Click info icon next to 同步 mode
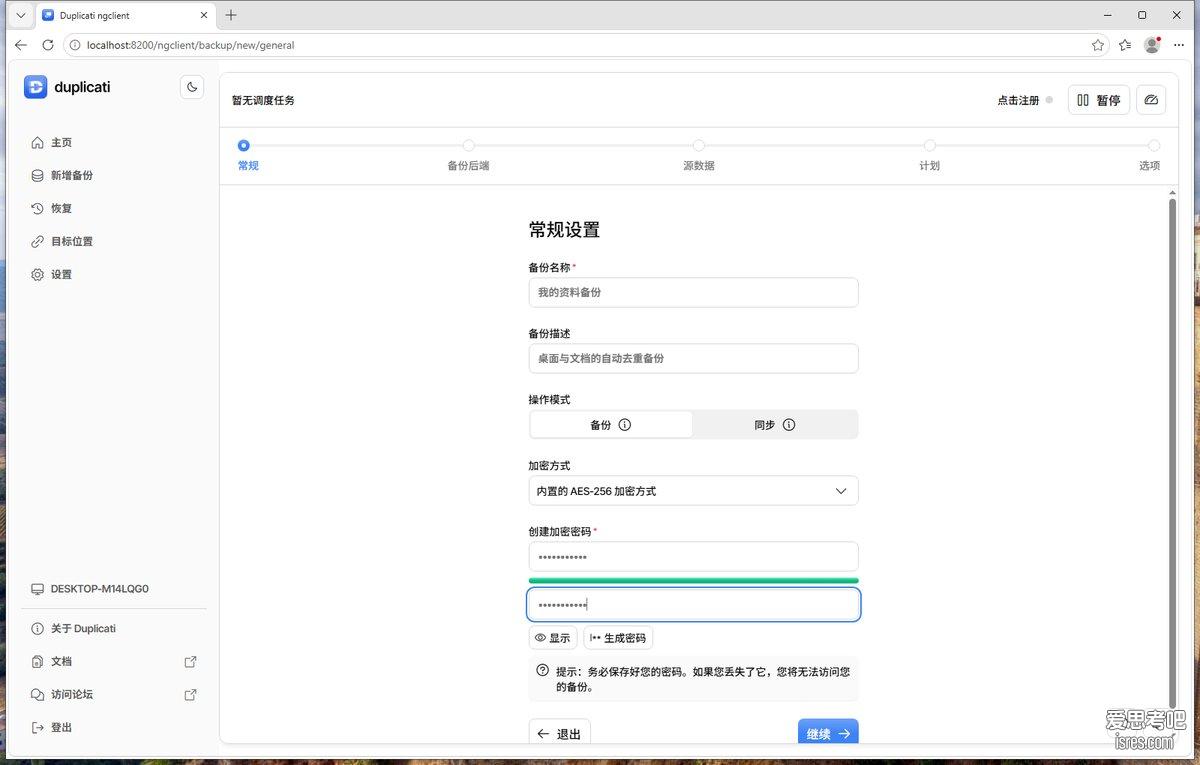This screenshot has height=765, width=1200. 789,424
